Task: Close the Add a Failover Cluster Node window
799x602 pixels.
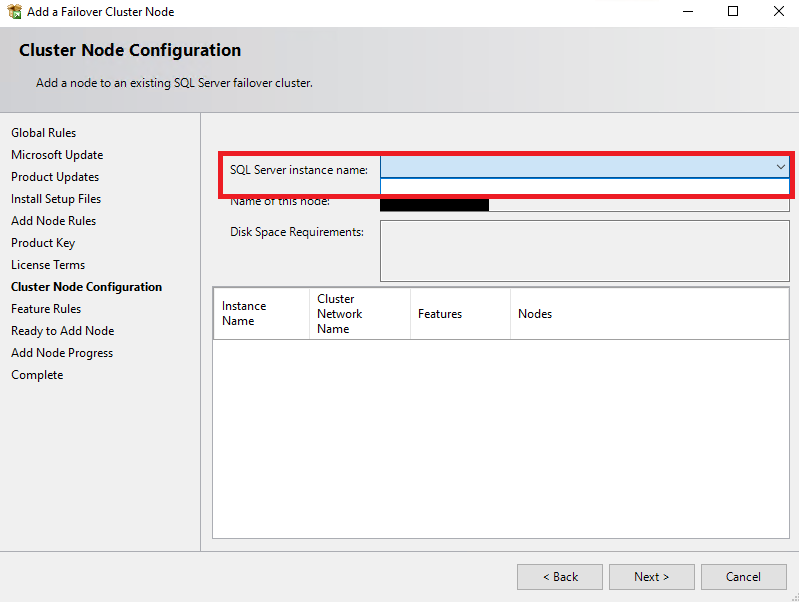Action: tap(779, 11)
